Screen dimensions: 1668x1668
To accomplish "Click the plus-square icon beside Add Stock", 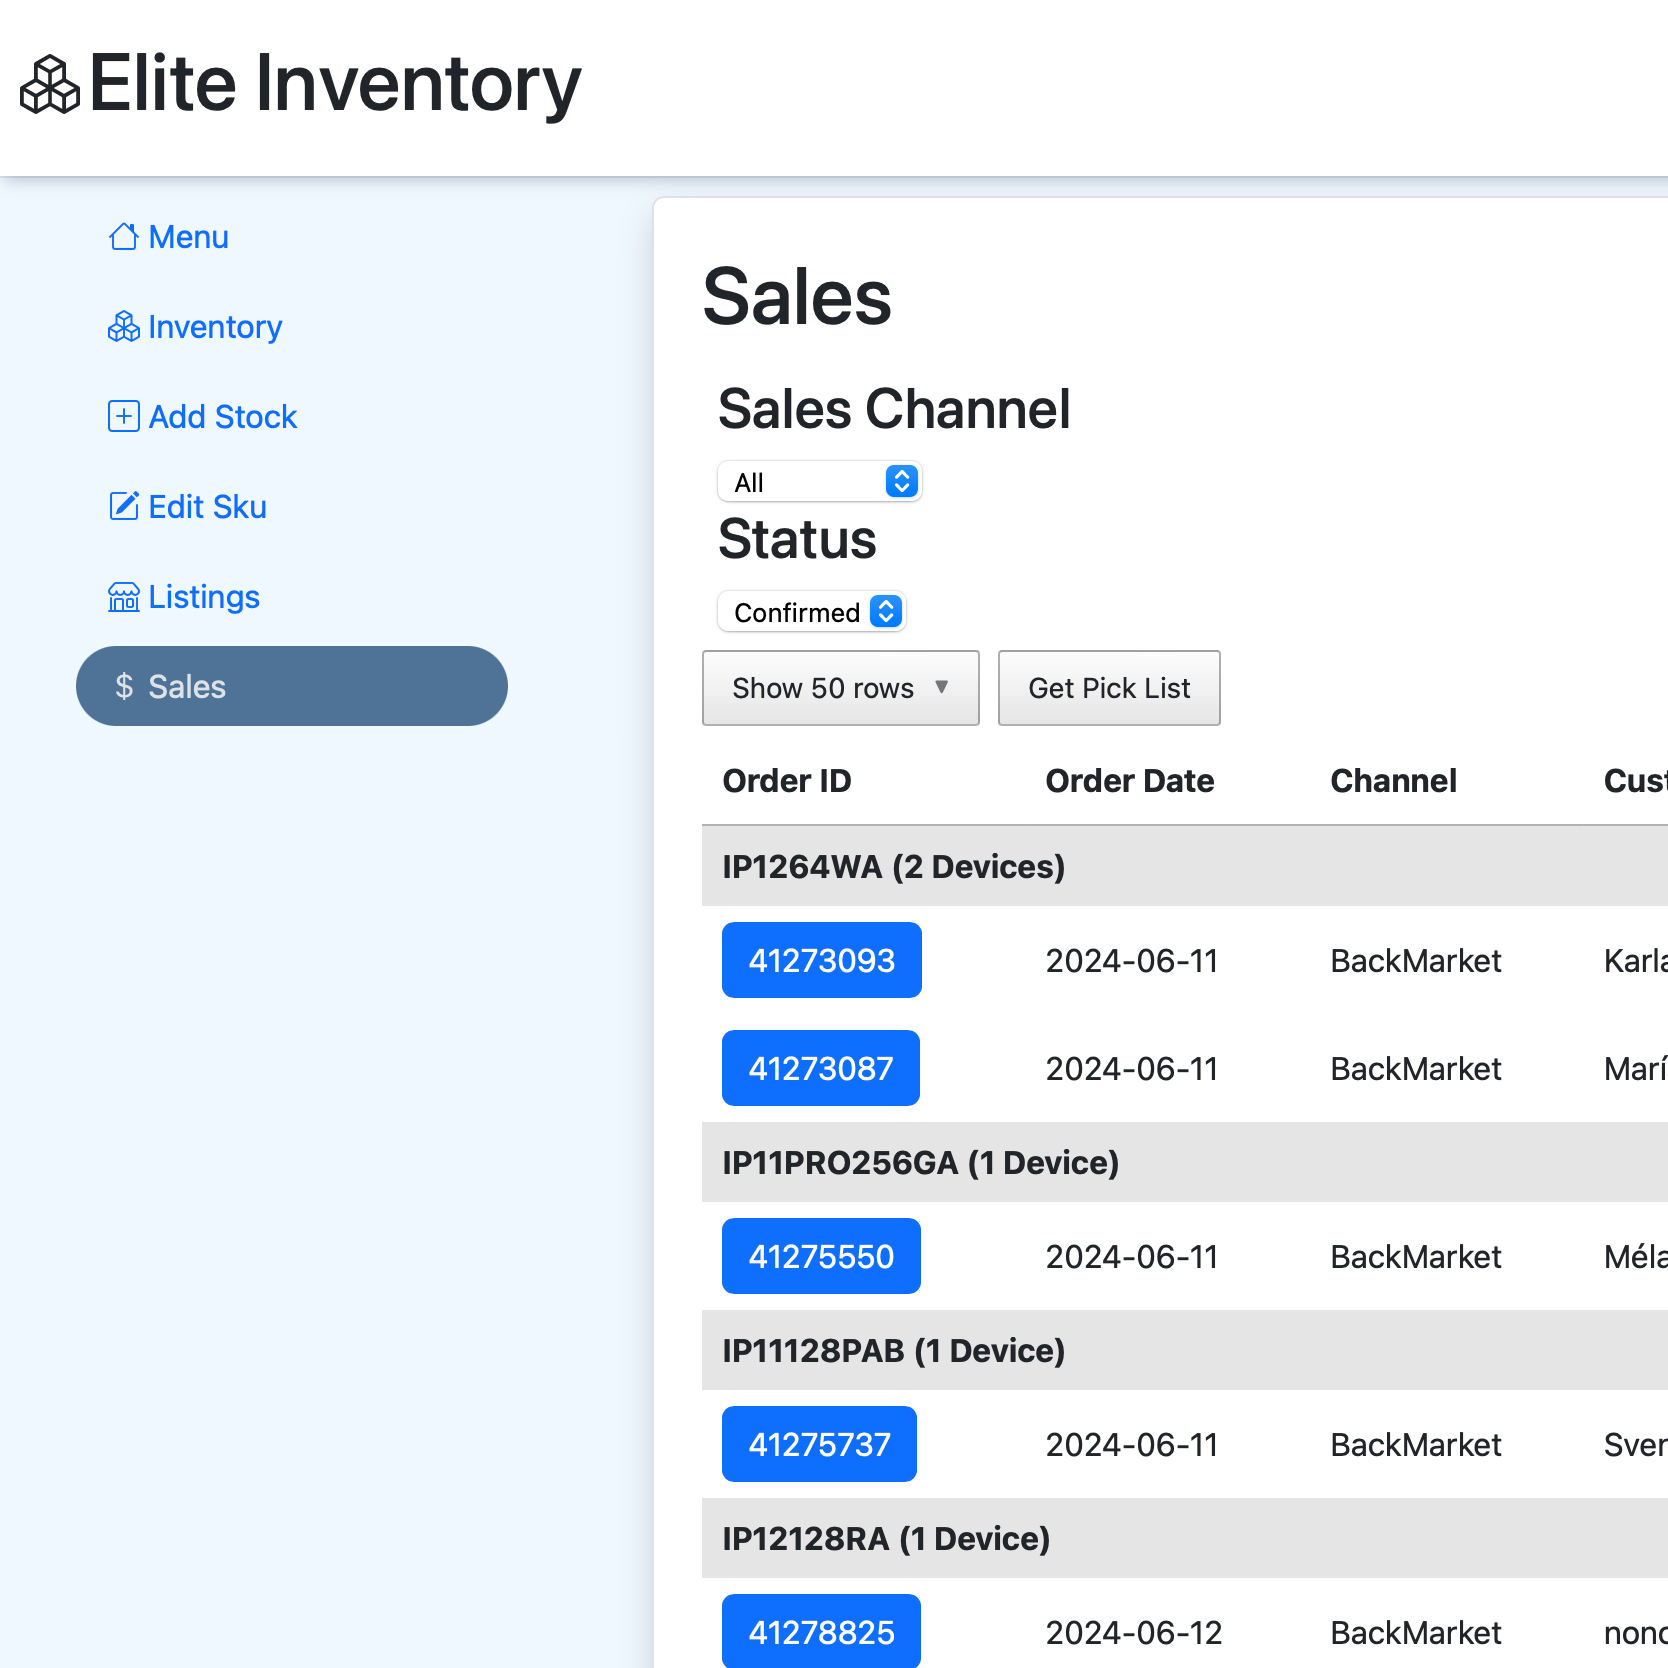I will [123, 416].
